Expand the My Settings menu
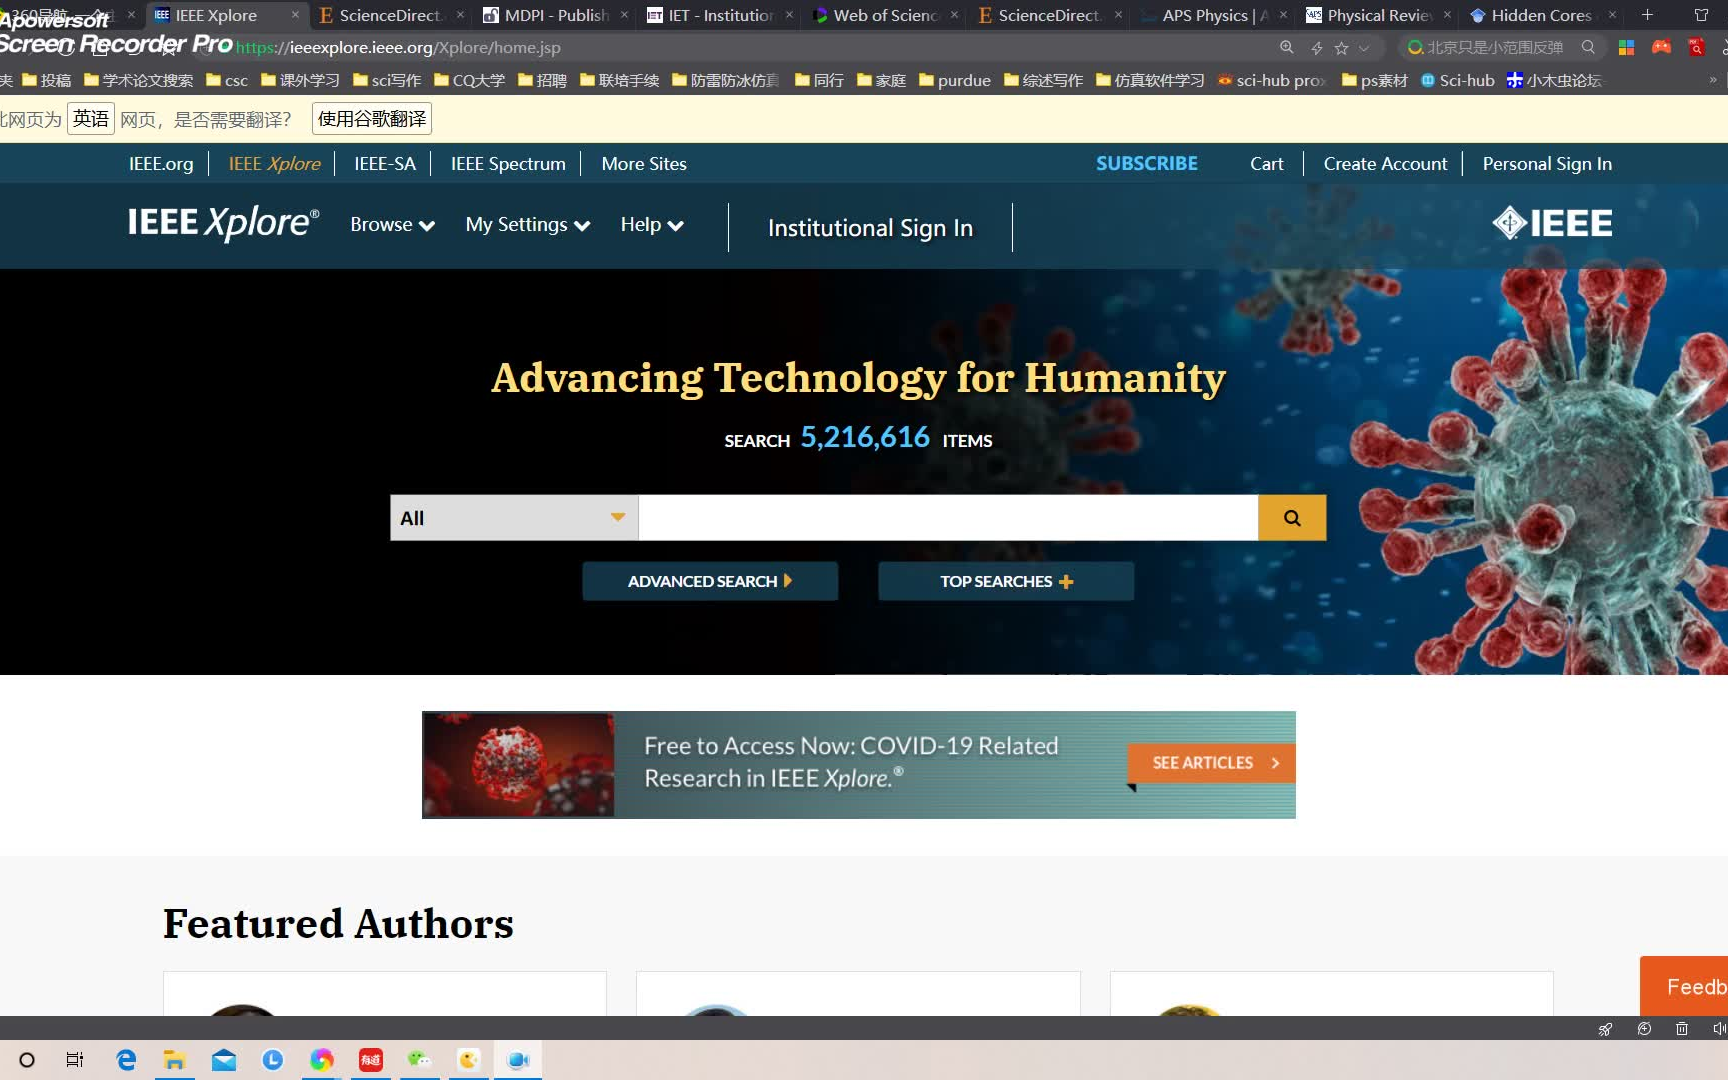This screenshot has height=1080, width=1728. tap(527, 225)
